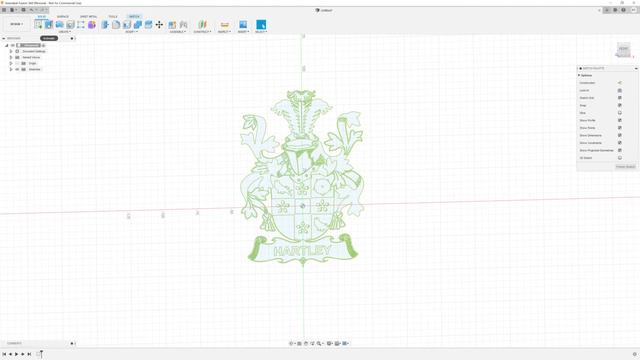Viewport: 640px width, 360px height.
Task: Click the Finish Sketch button
Action: [x=625, y=167]
